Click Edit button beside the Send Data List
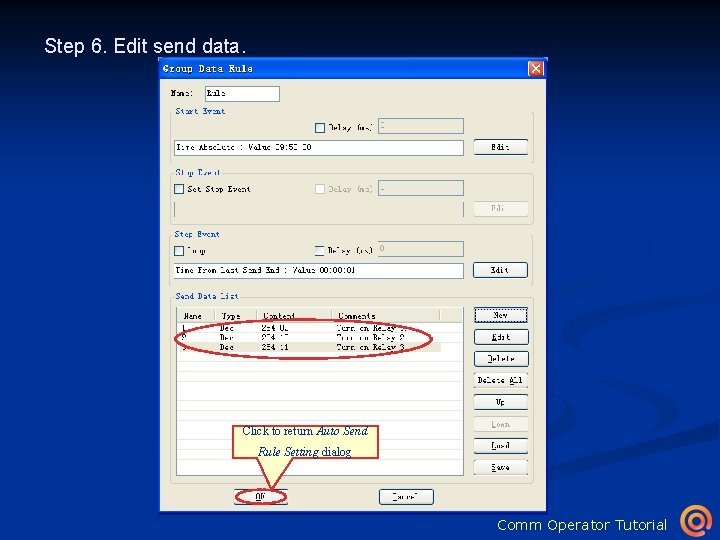 pyautogui.click(x=501, y=337)
